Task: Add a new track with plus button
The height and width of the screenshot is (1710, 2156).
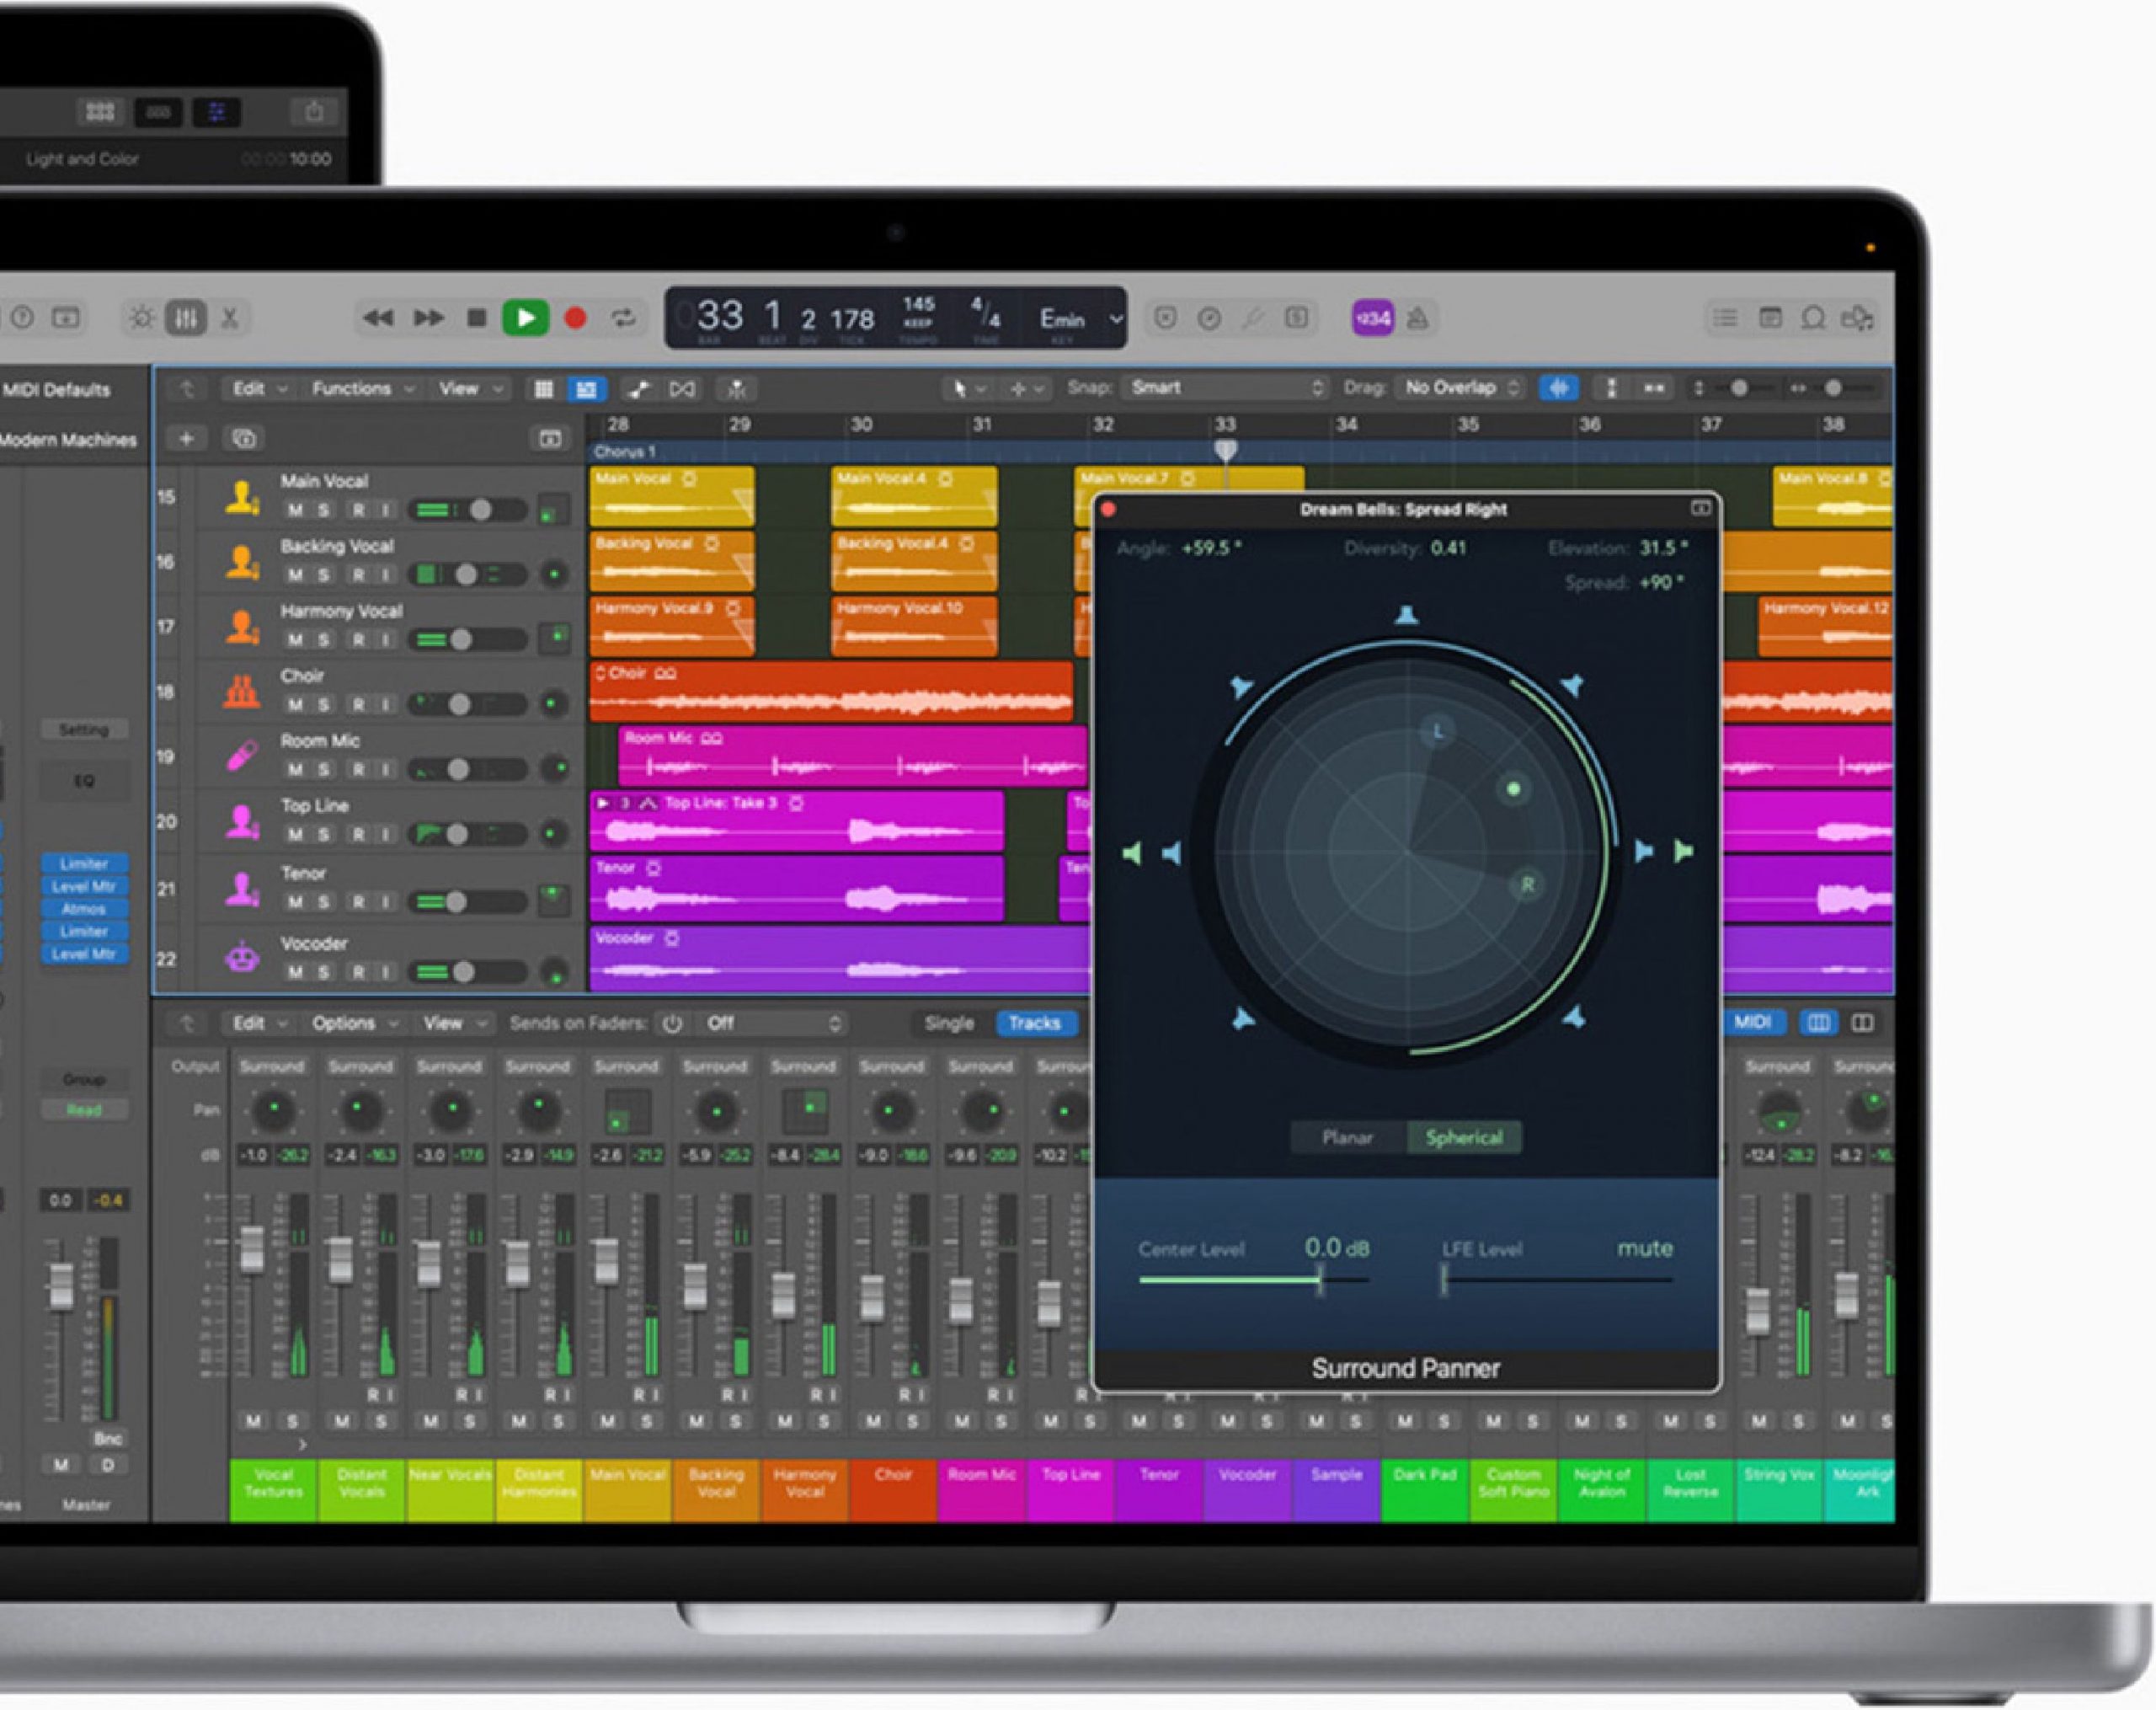Action: click(x=186, y=438)
